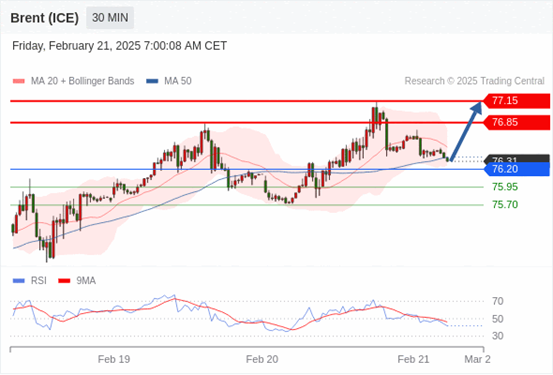Click the green 75.95 support level text
The width and height of the screenshot is (553, 375).
505,187
